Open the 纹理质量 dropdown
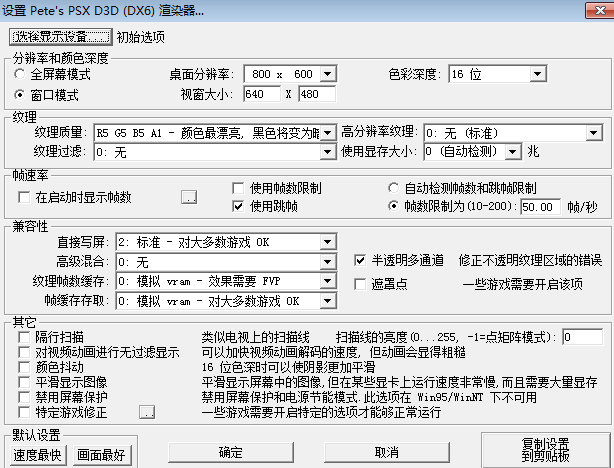Viewport: 614px width, 468px height. 215,133
